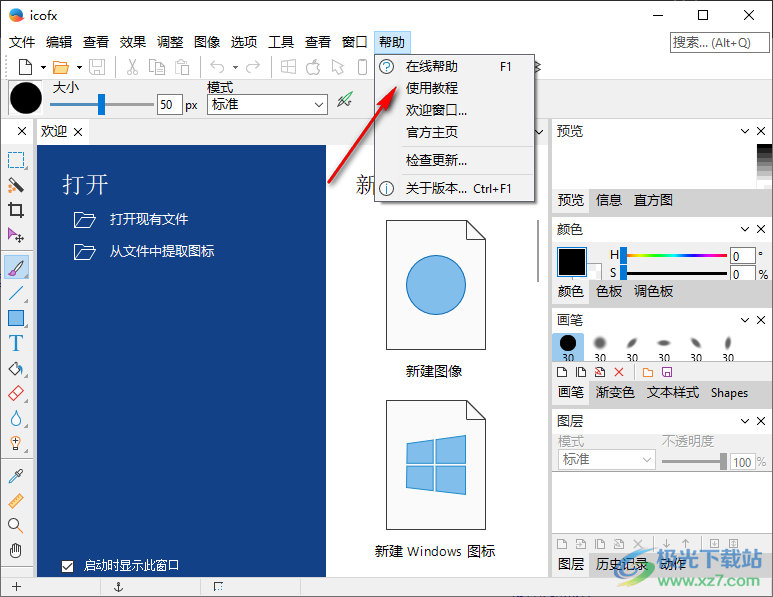Click the save toolbar icon
Image resolution: width=773 pixels, height=597 pixels.
(97, 67)
